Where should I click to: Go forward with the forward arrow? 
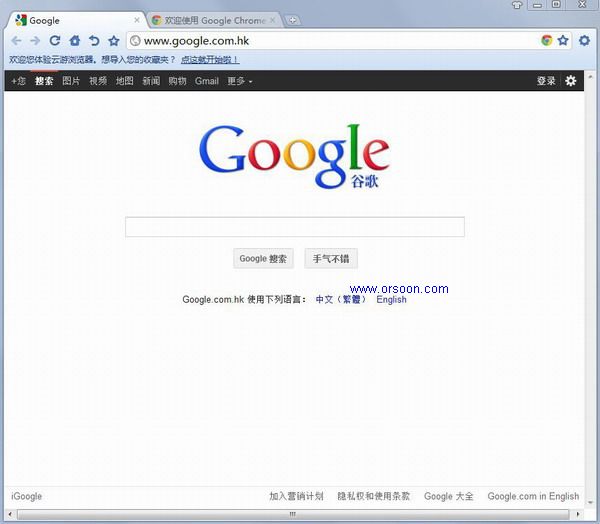pyautogui.click(x=35, y=41)
